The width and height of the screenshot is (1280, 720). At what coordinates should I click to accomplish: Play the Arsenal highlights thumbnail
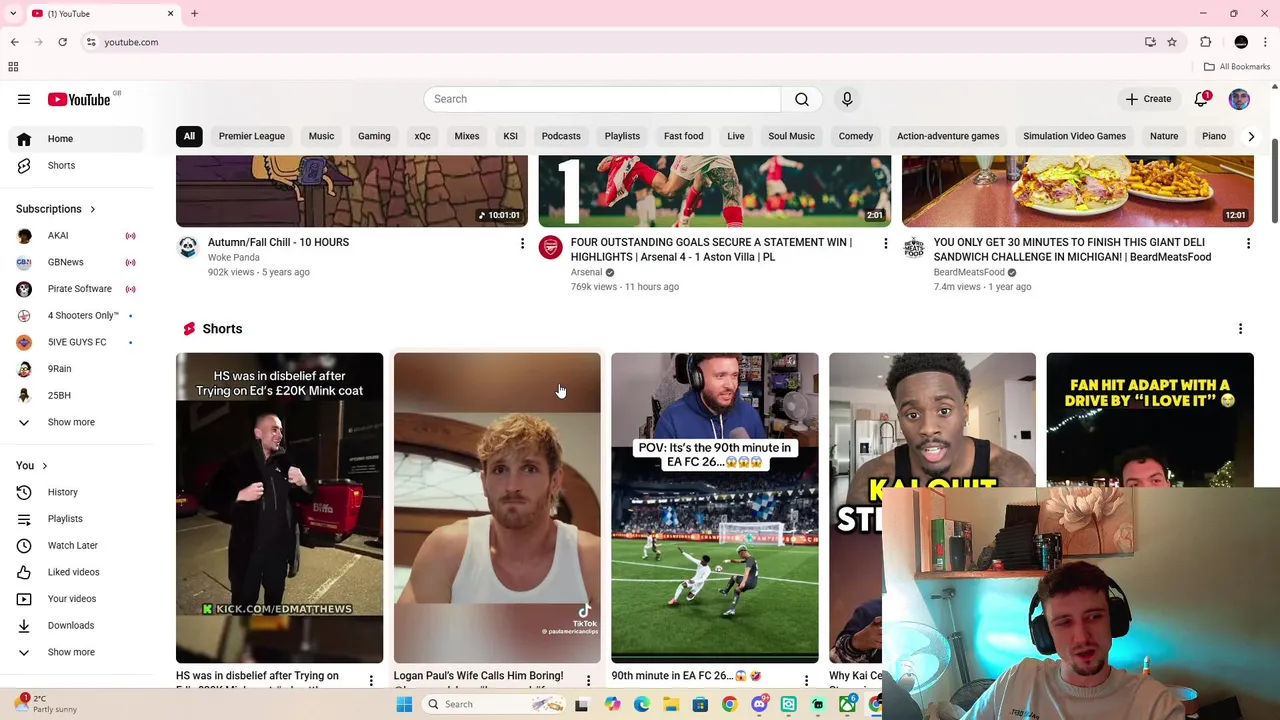tap(714, 191)
